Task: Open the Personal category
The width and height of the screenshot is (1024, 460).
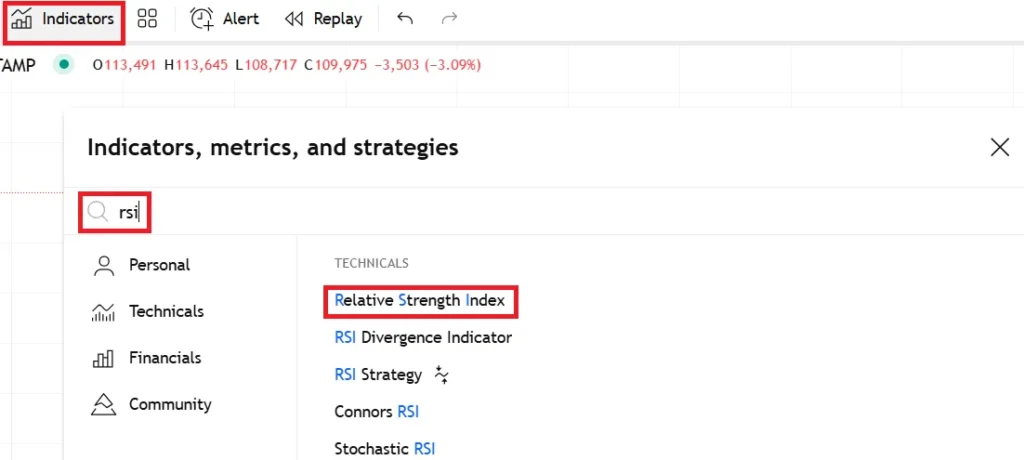Action: [159, 265]
